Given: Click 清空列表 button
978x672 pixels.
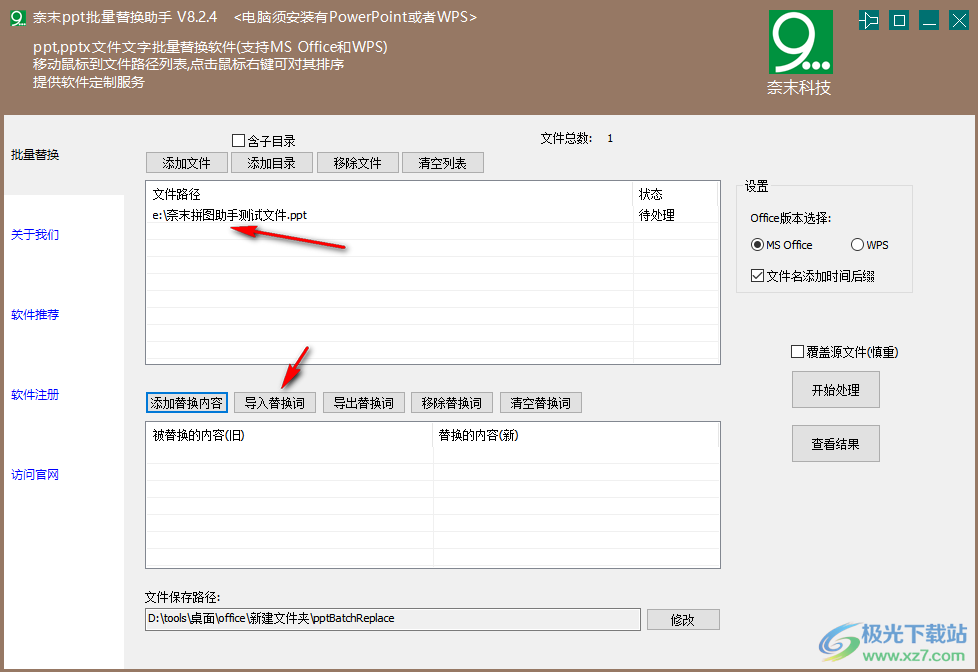Looking at the screenshot, I should tap(442, 163).
